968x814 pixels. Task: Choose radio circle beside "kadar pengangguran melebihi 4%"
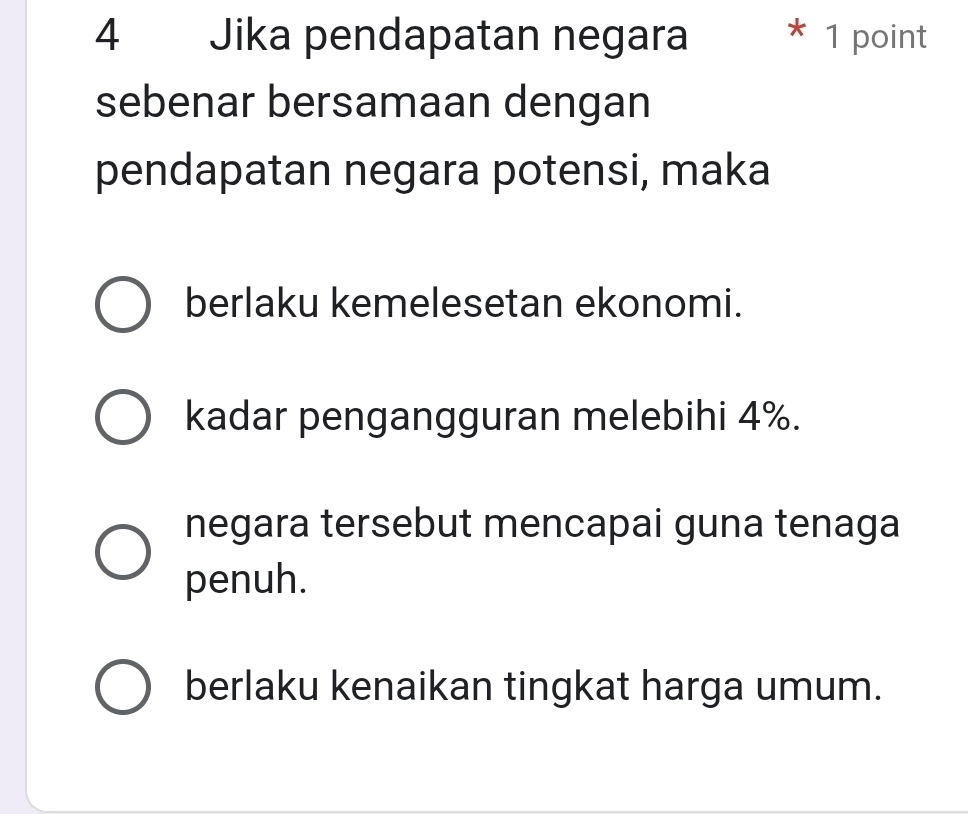[x=125, y=417]
